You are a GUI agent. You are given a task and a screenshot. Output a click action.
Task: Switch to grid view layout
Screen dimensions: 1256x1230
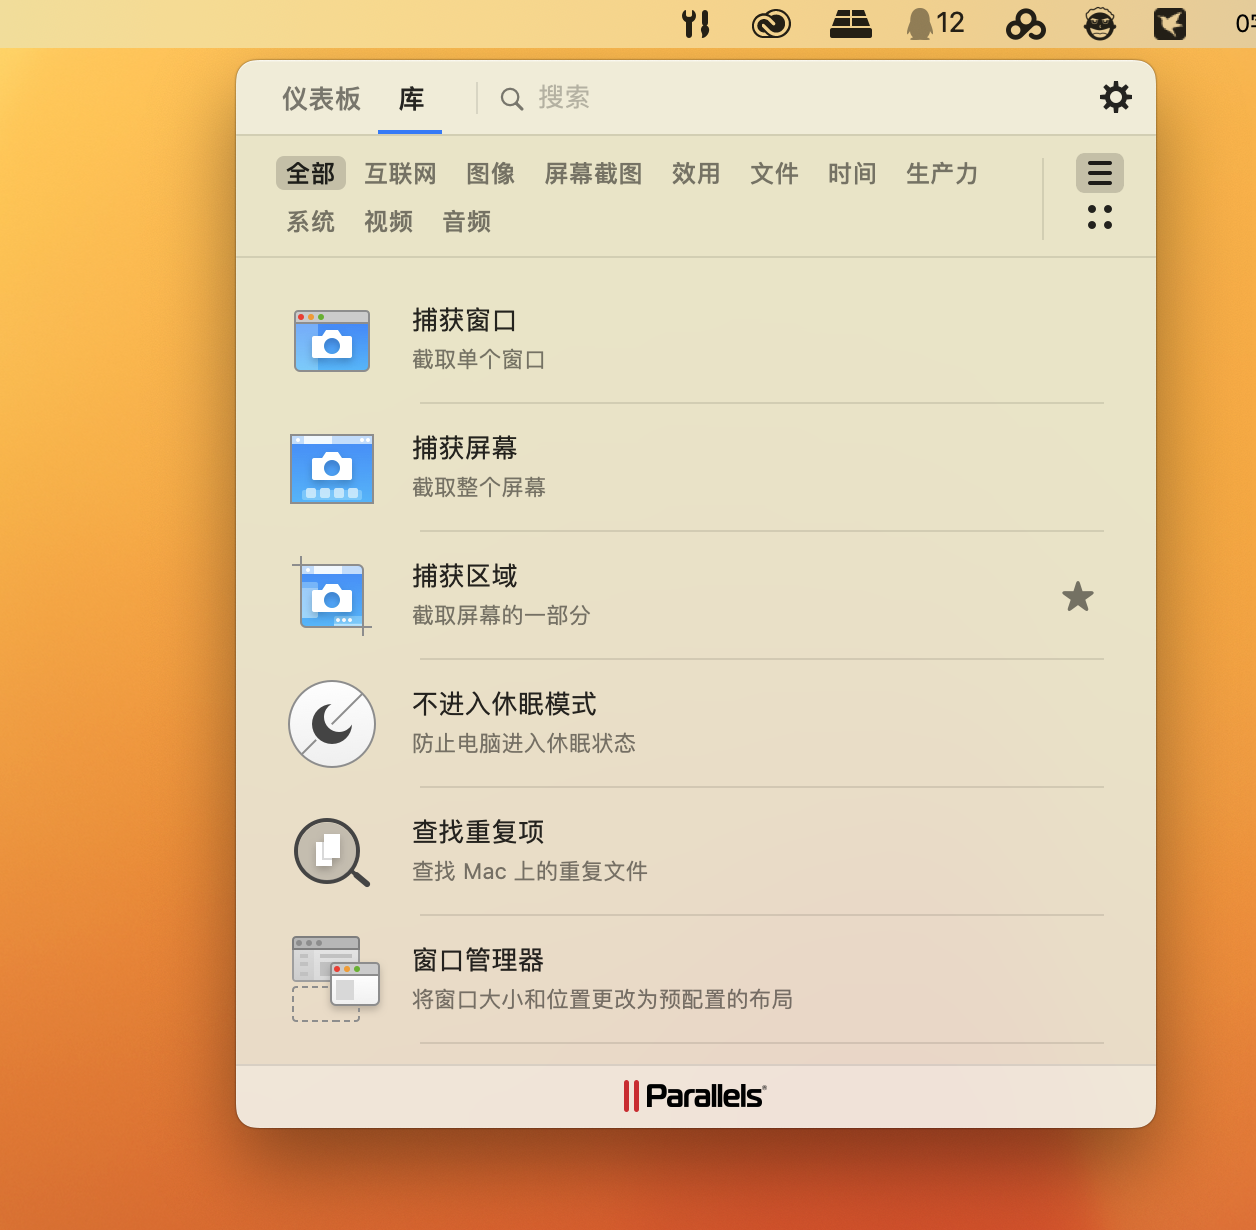(1099, 219)
